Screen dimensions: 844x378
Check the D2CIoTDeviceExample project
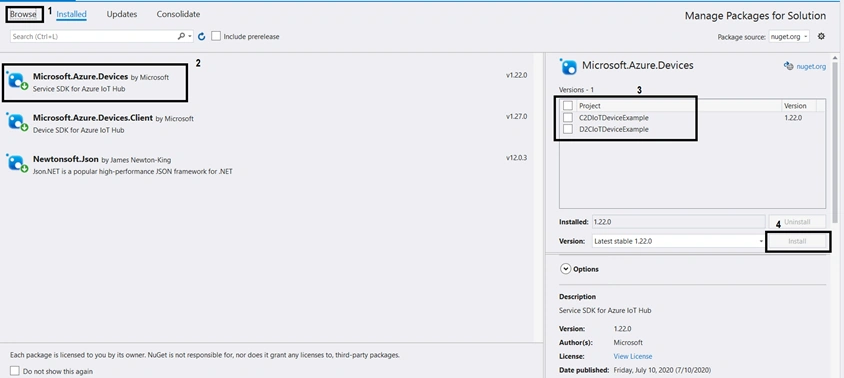(568, 129)
